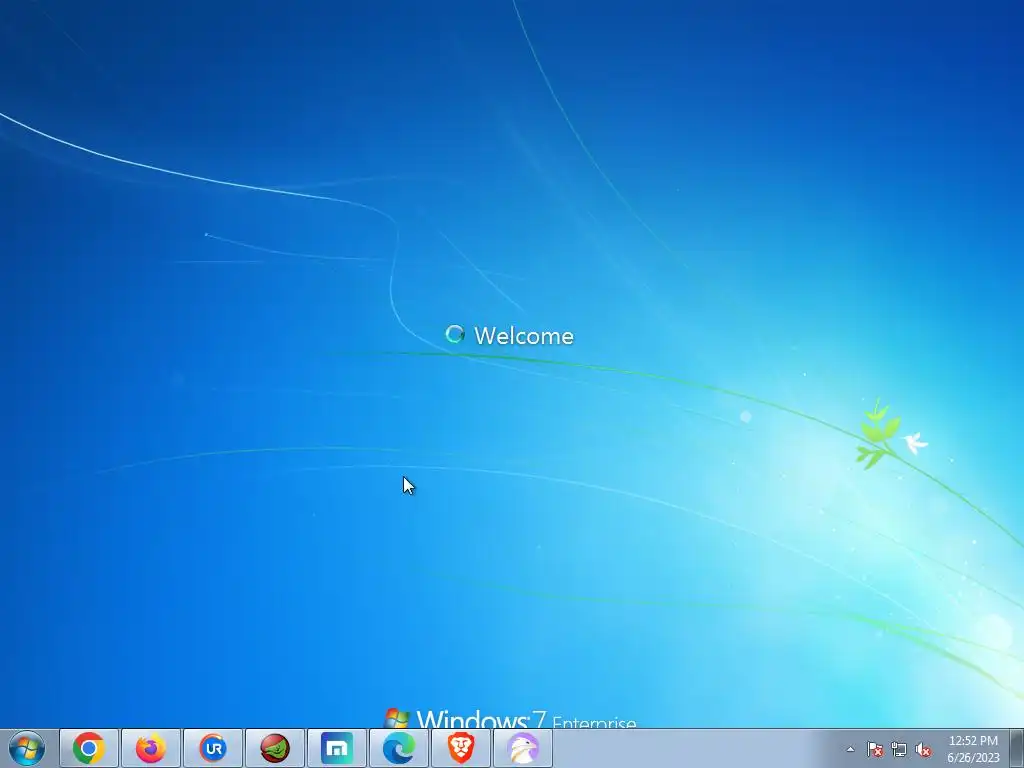Launch Brave browser lion icon

pos(461,748)
